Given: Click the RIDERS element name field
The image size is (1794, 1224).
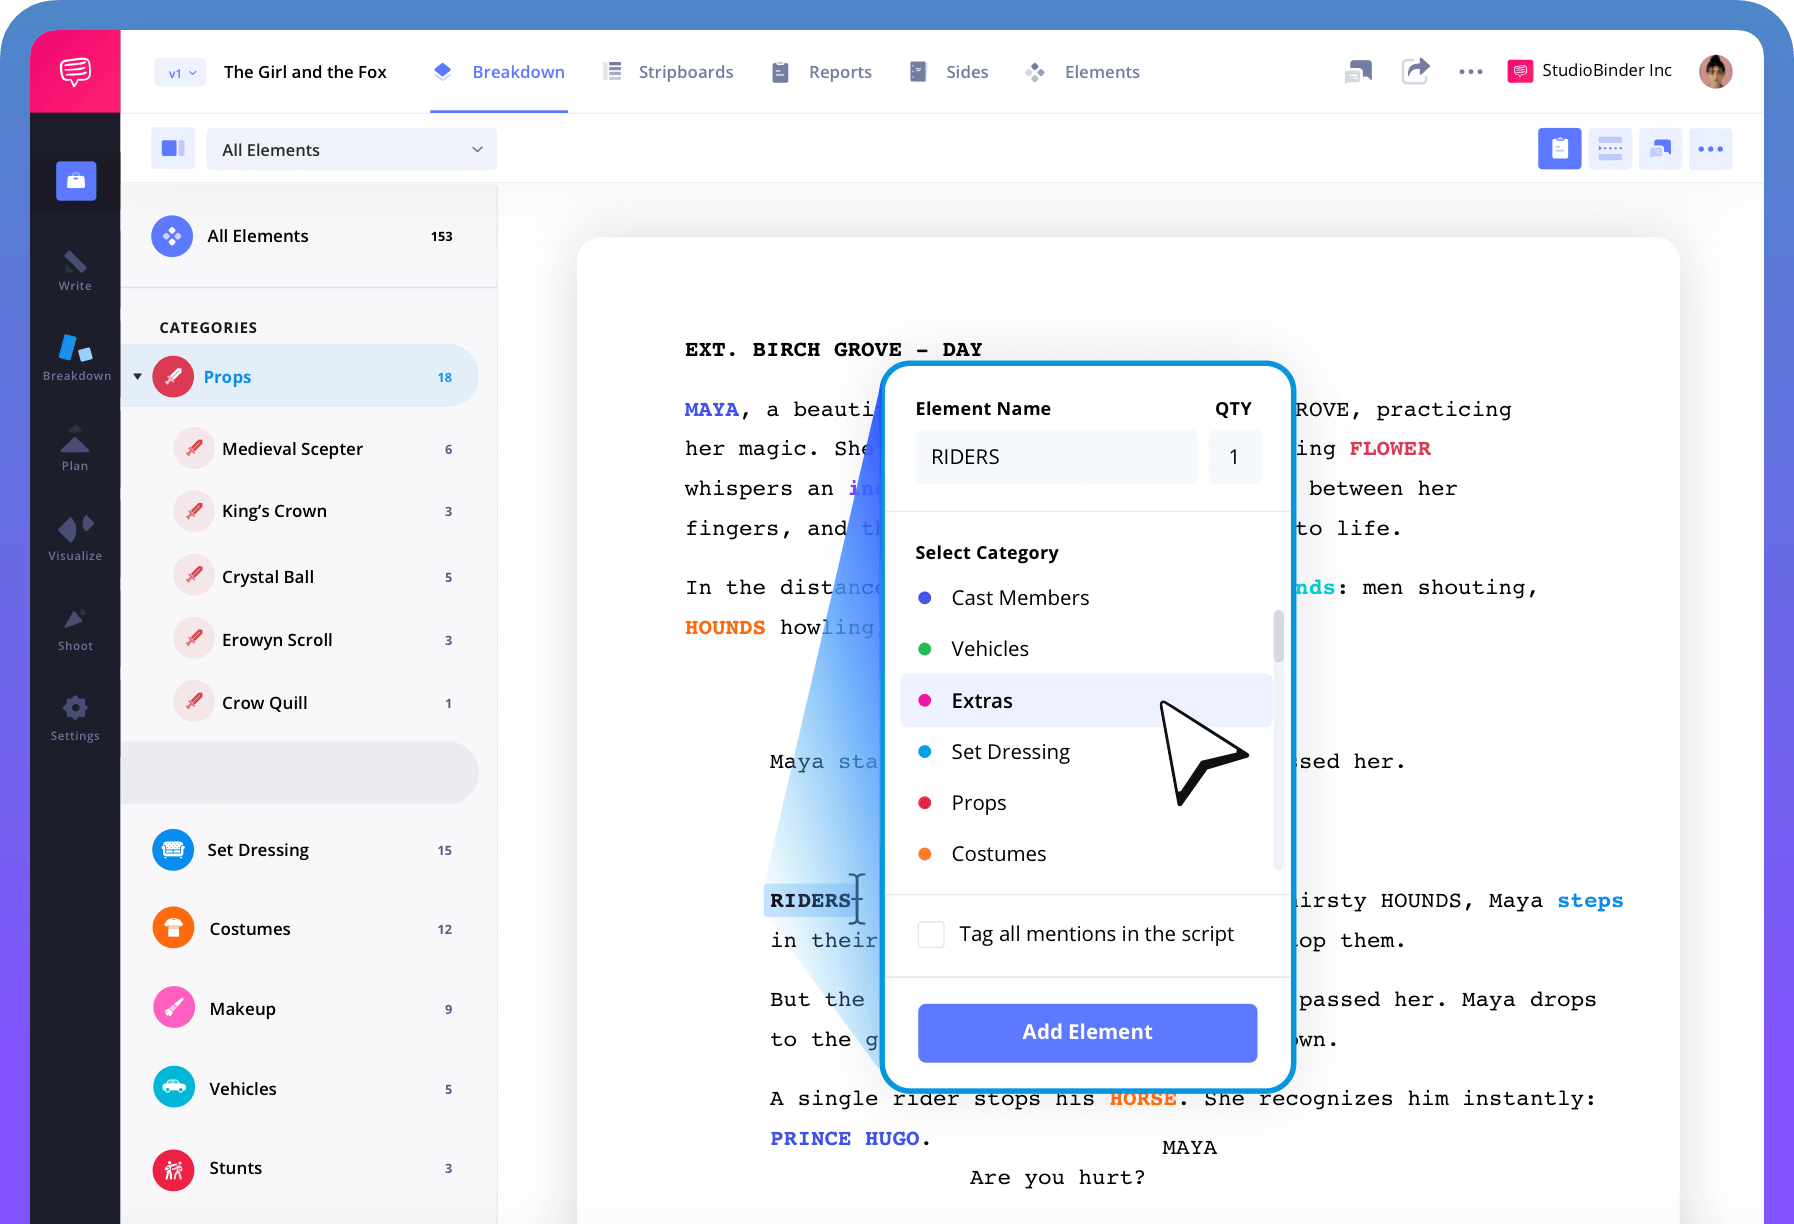Looking at the screenshot, I should tap(1055, 457).
